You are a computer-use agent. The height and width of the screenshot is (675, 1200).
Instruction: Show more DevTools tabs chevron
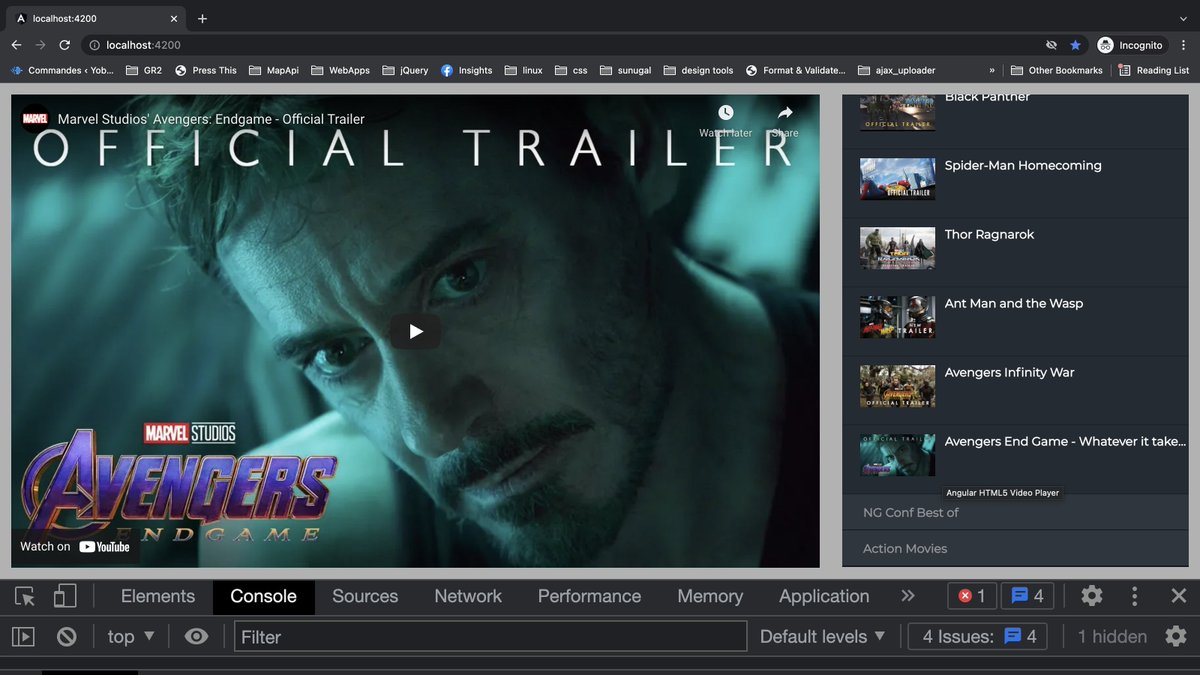pyautogui.click(x=908, y=596)
